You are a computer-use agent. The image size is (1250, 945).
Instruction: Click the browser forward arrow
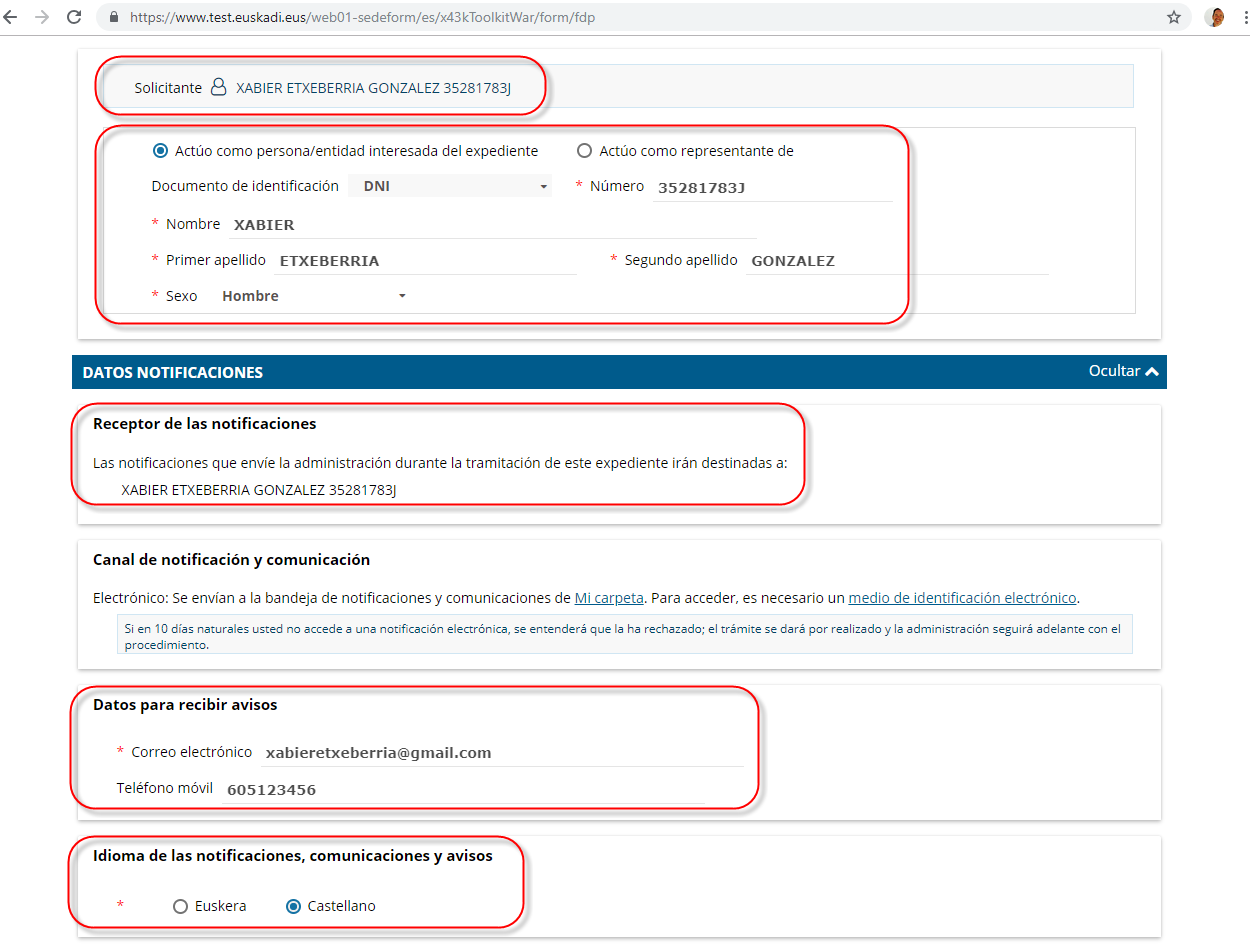(41, 17)
